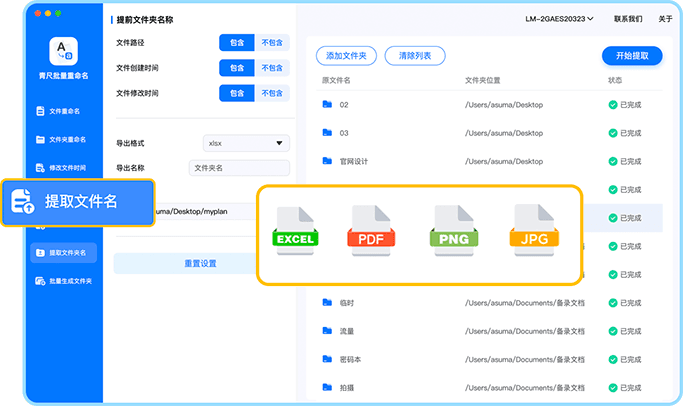The image size is (699, 406).
Task: Open the 导出格式 xlsx dropdown
Action: [245, 143]
